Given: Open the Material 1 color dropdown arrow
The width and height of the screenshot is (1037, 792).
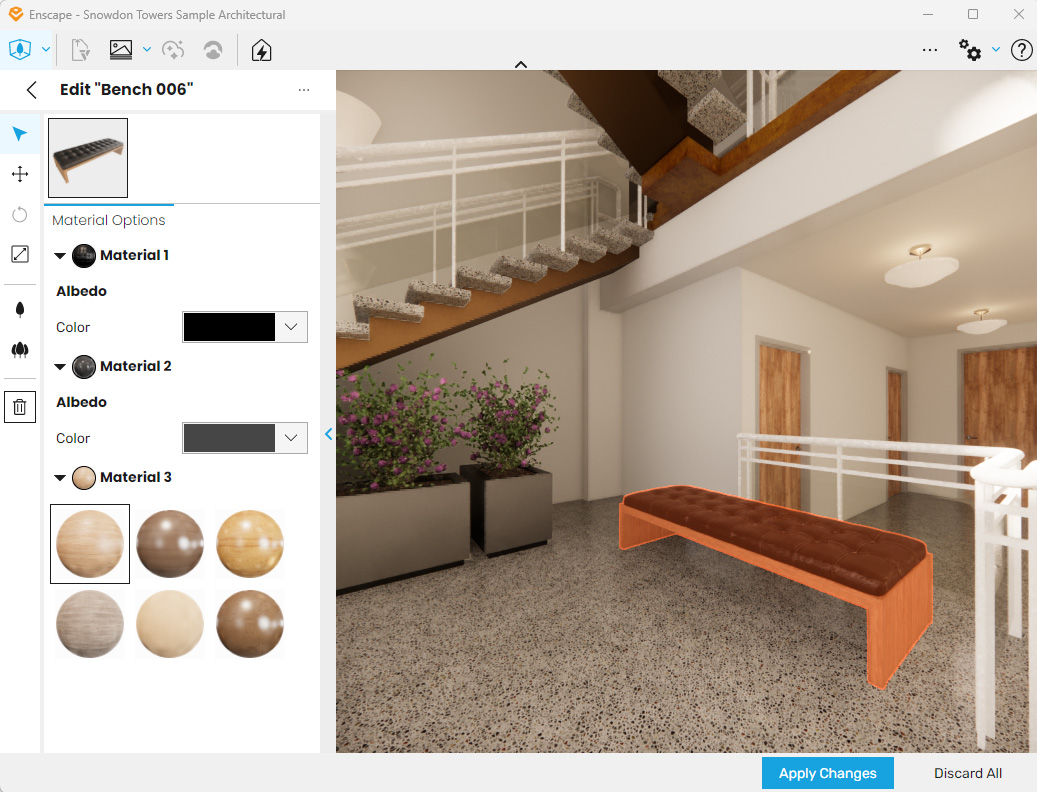Looking at the screenshot, I should [x=291, y=327].
